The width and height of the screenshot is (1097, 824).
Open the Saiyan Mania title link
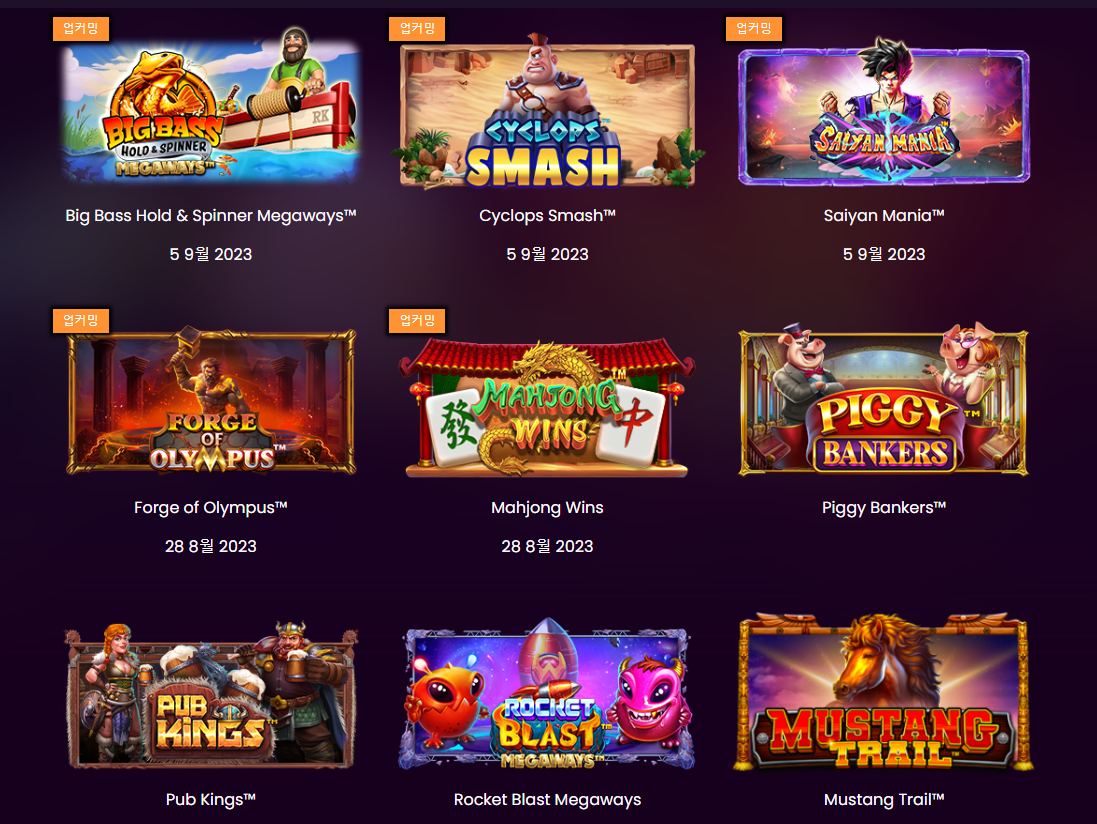pyautogui.click(x=884, y=215)
